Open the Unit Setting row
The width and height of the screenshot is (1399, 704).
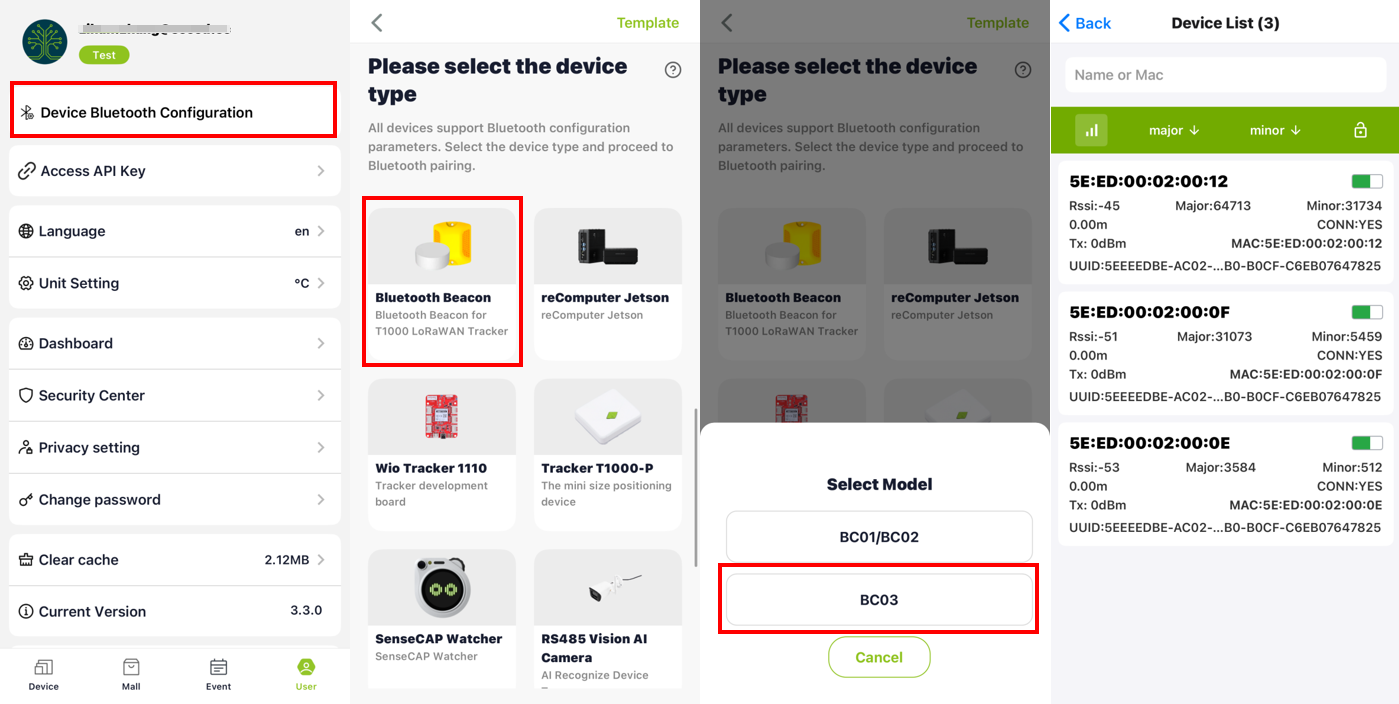(x=174, y=283)
